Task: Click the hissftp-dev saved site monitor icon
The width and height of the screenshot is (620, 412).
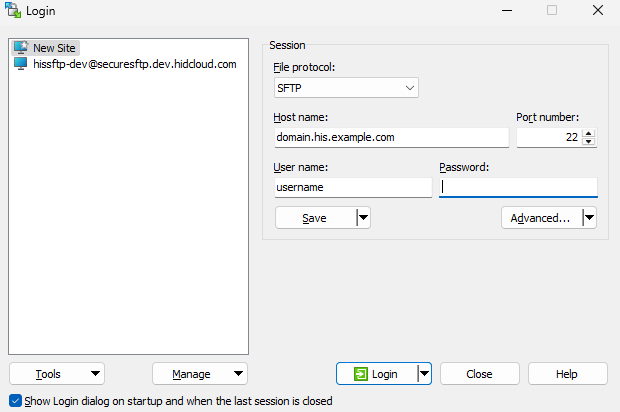Action: [x=20, y=64]
